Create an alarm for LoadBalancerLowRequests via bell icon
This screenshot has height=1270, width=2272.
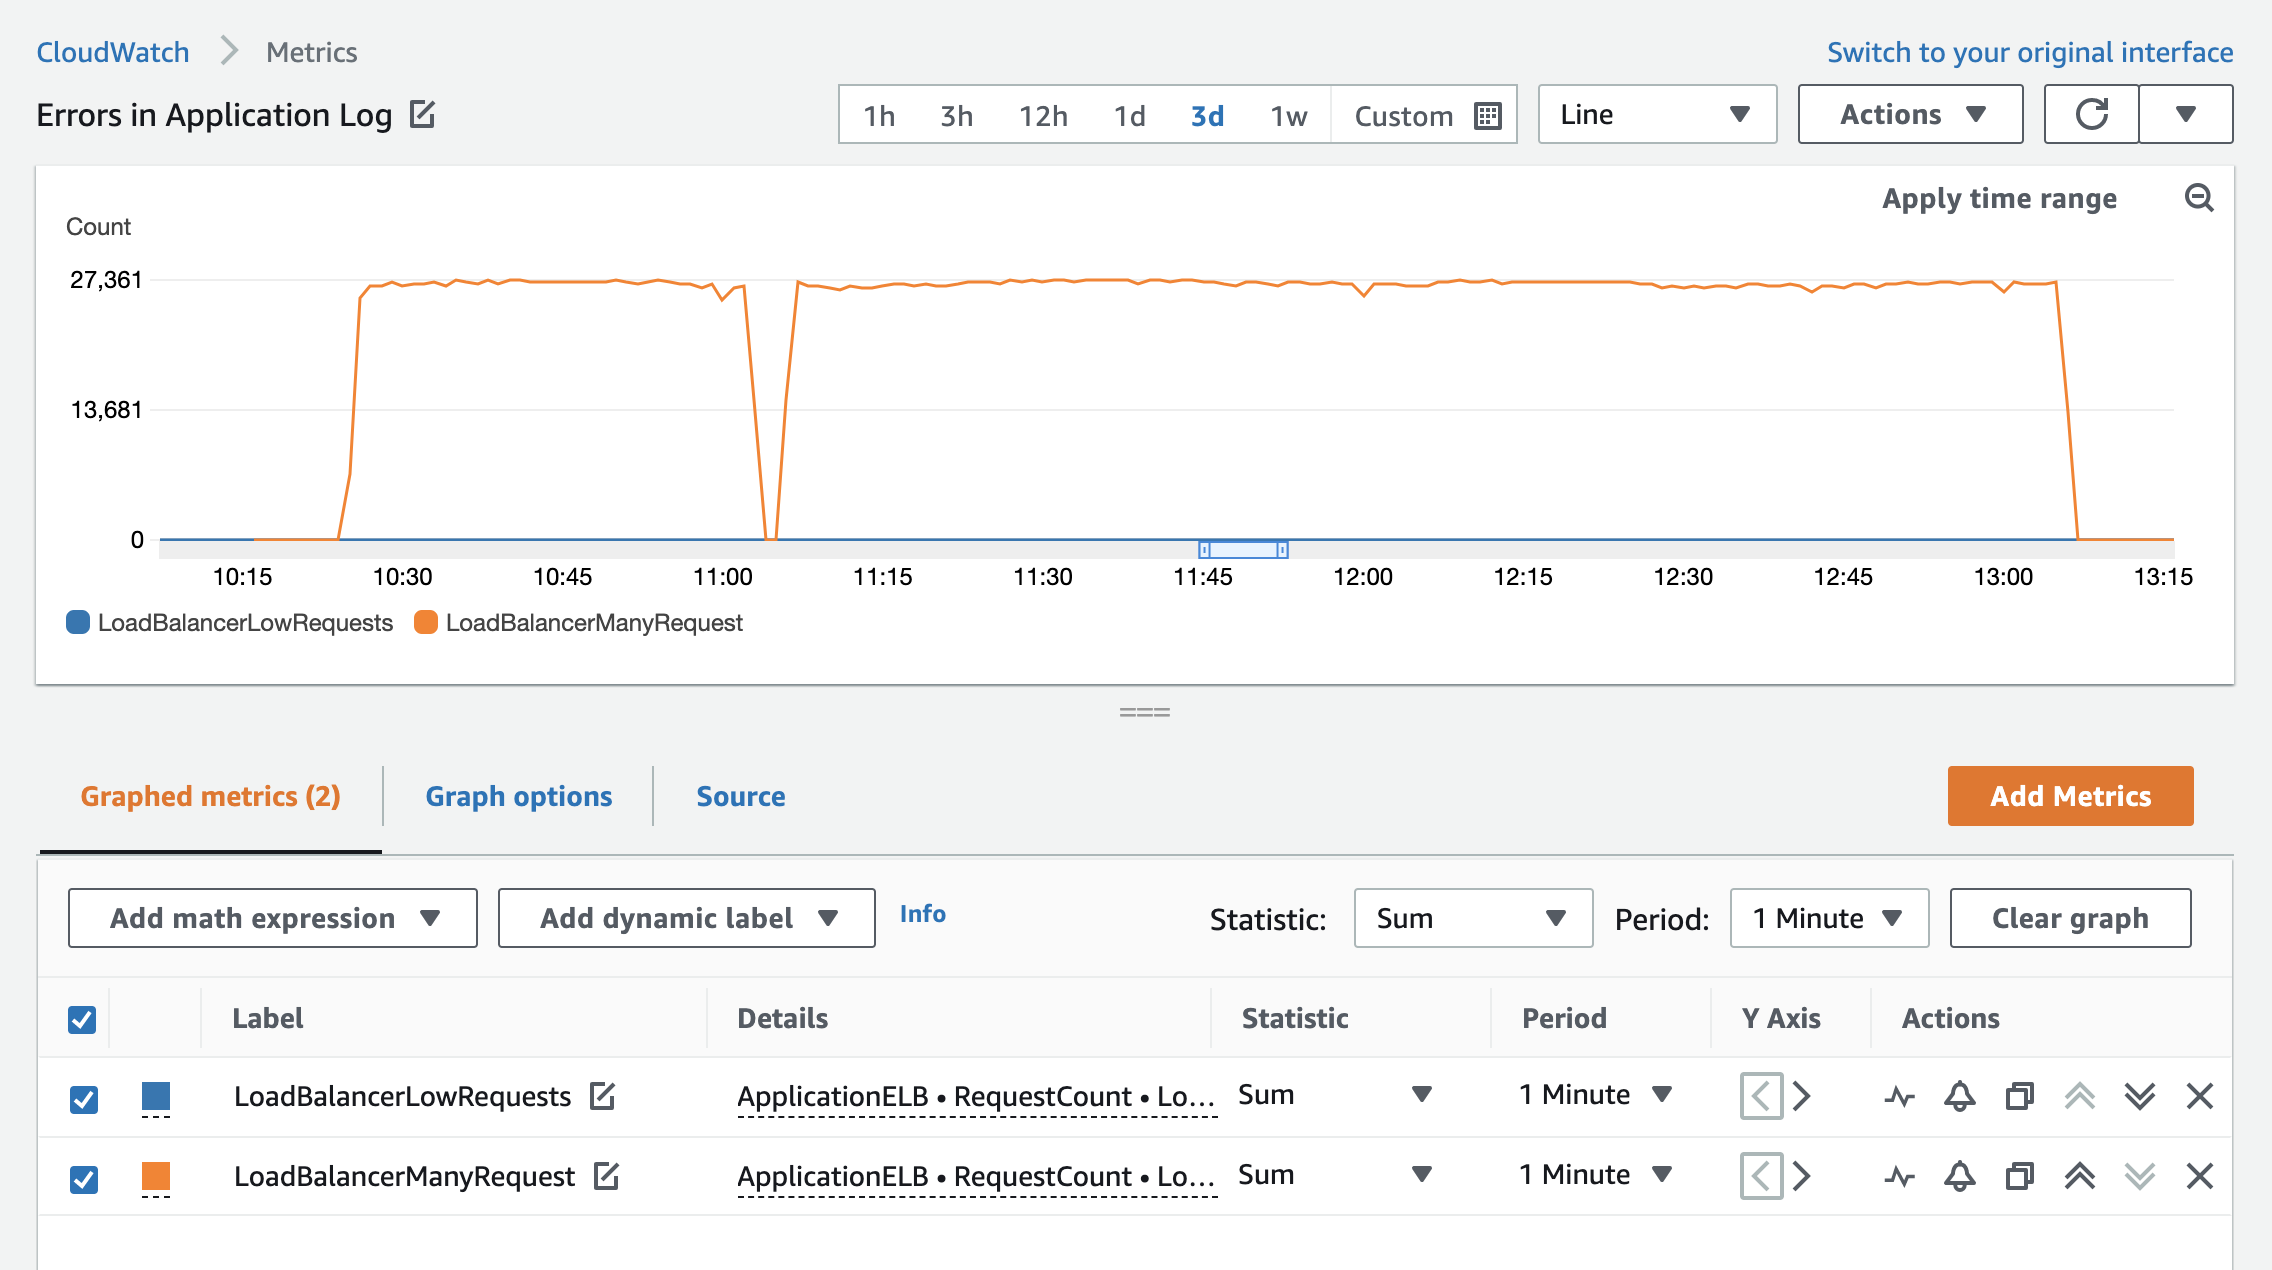(1958, 1096)
